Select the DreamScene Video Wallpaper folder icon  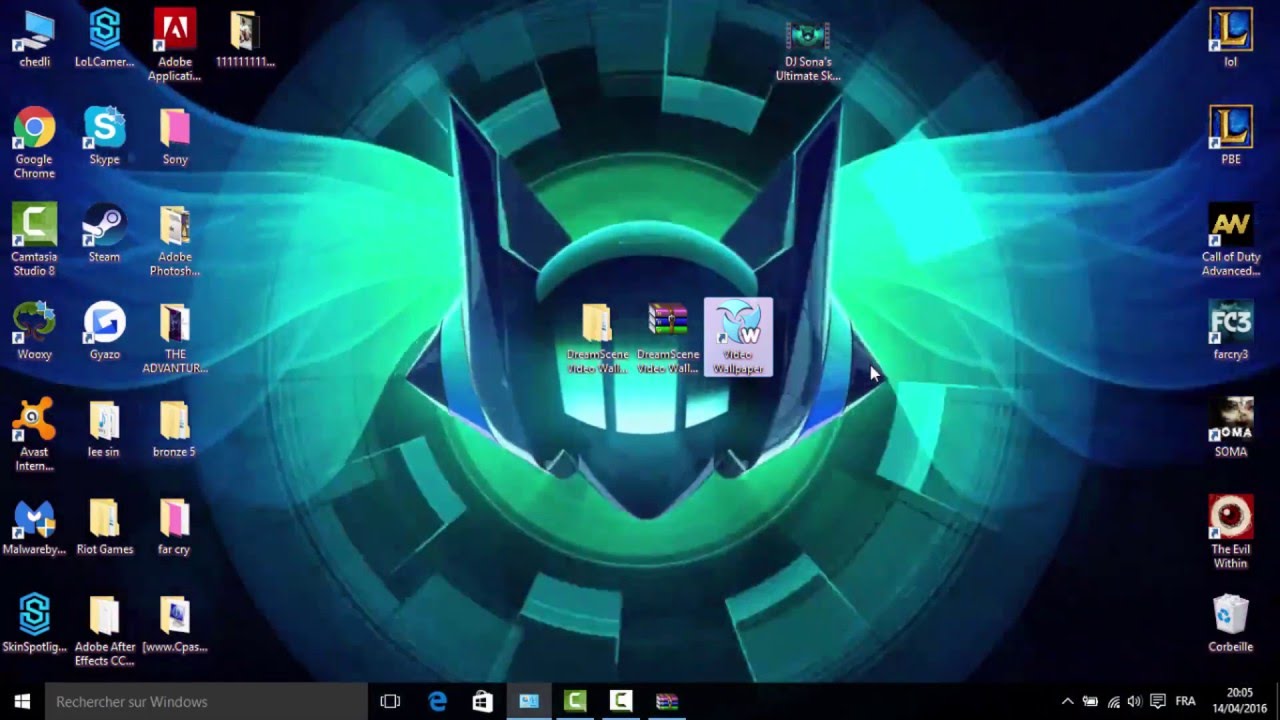pos(597,338)
